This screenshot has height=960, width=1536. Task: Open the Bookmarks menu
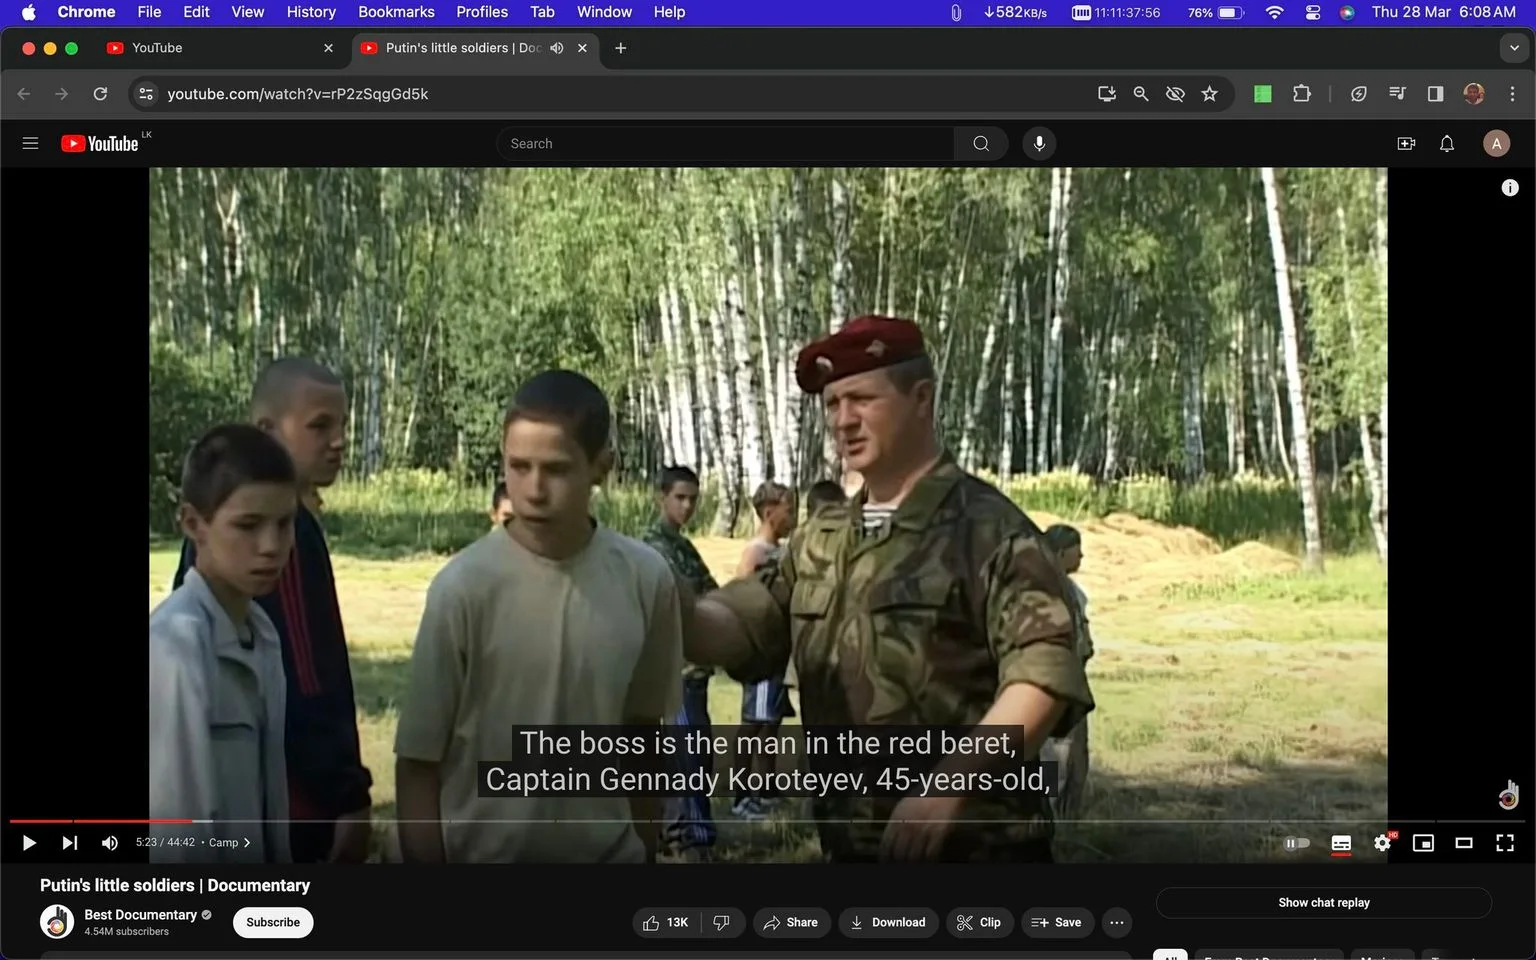coord(396,12)
